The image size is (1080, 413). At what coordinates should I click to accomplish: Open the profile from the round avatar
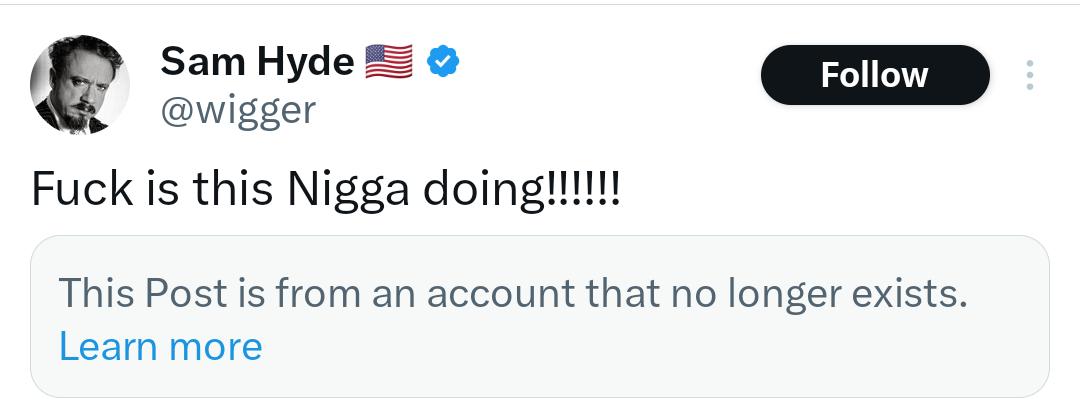(81, 85)
